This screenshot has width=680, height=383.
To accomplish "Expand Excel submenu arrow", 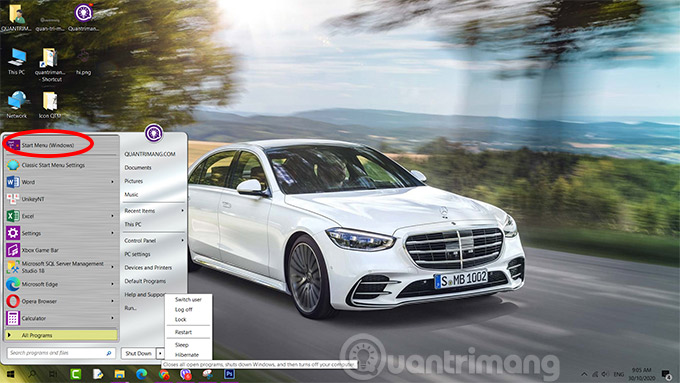I will point(113,216).
